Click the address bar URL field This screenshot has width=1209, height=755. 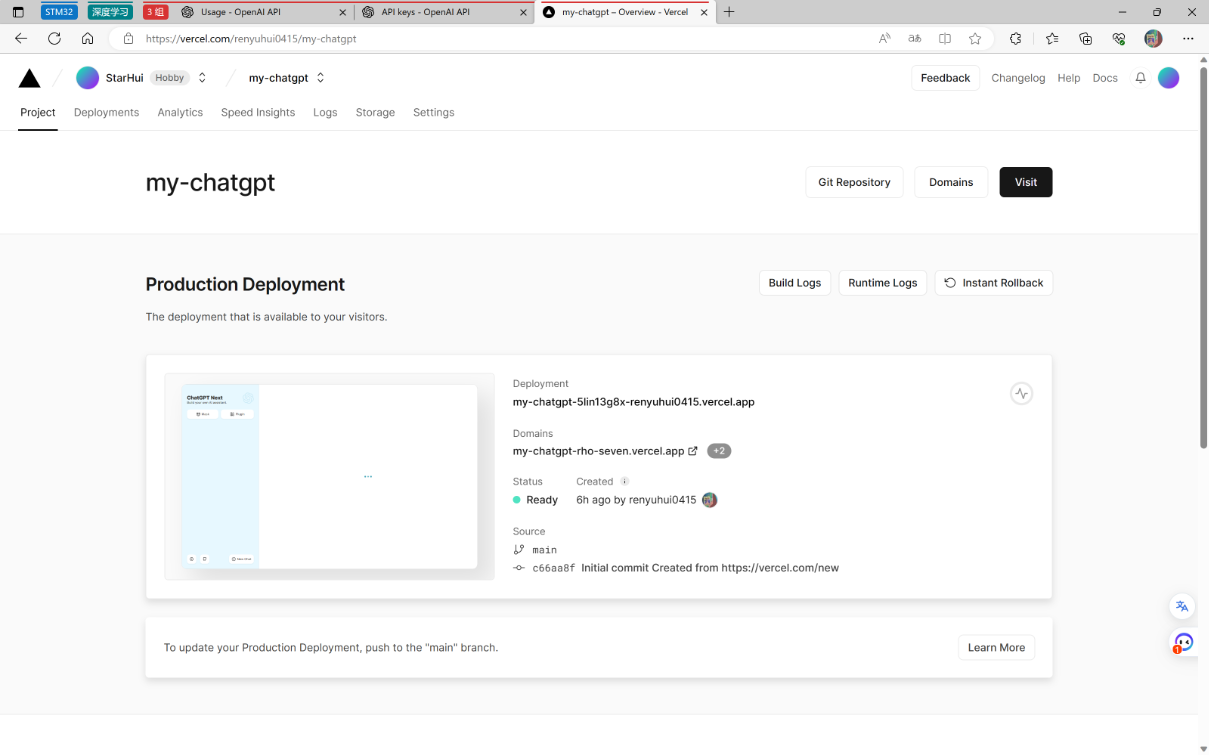click(500, 38)
